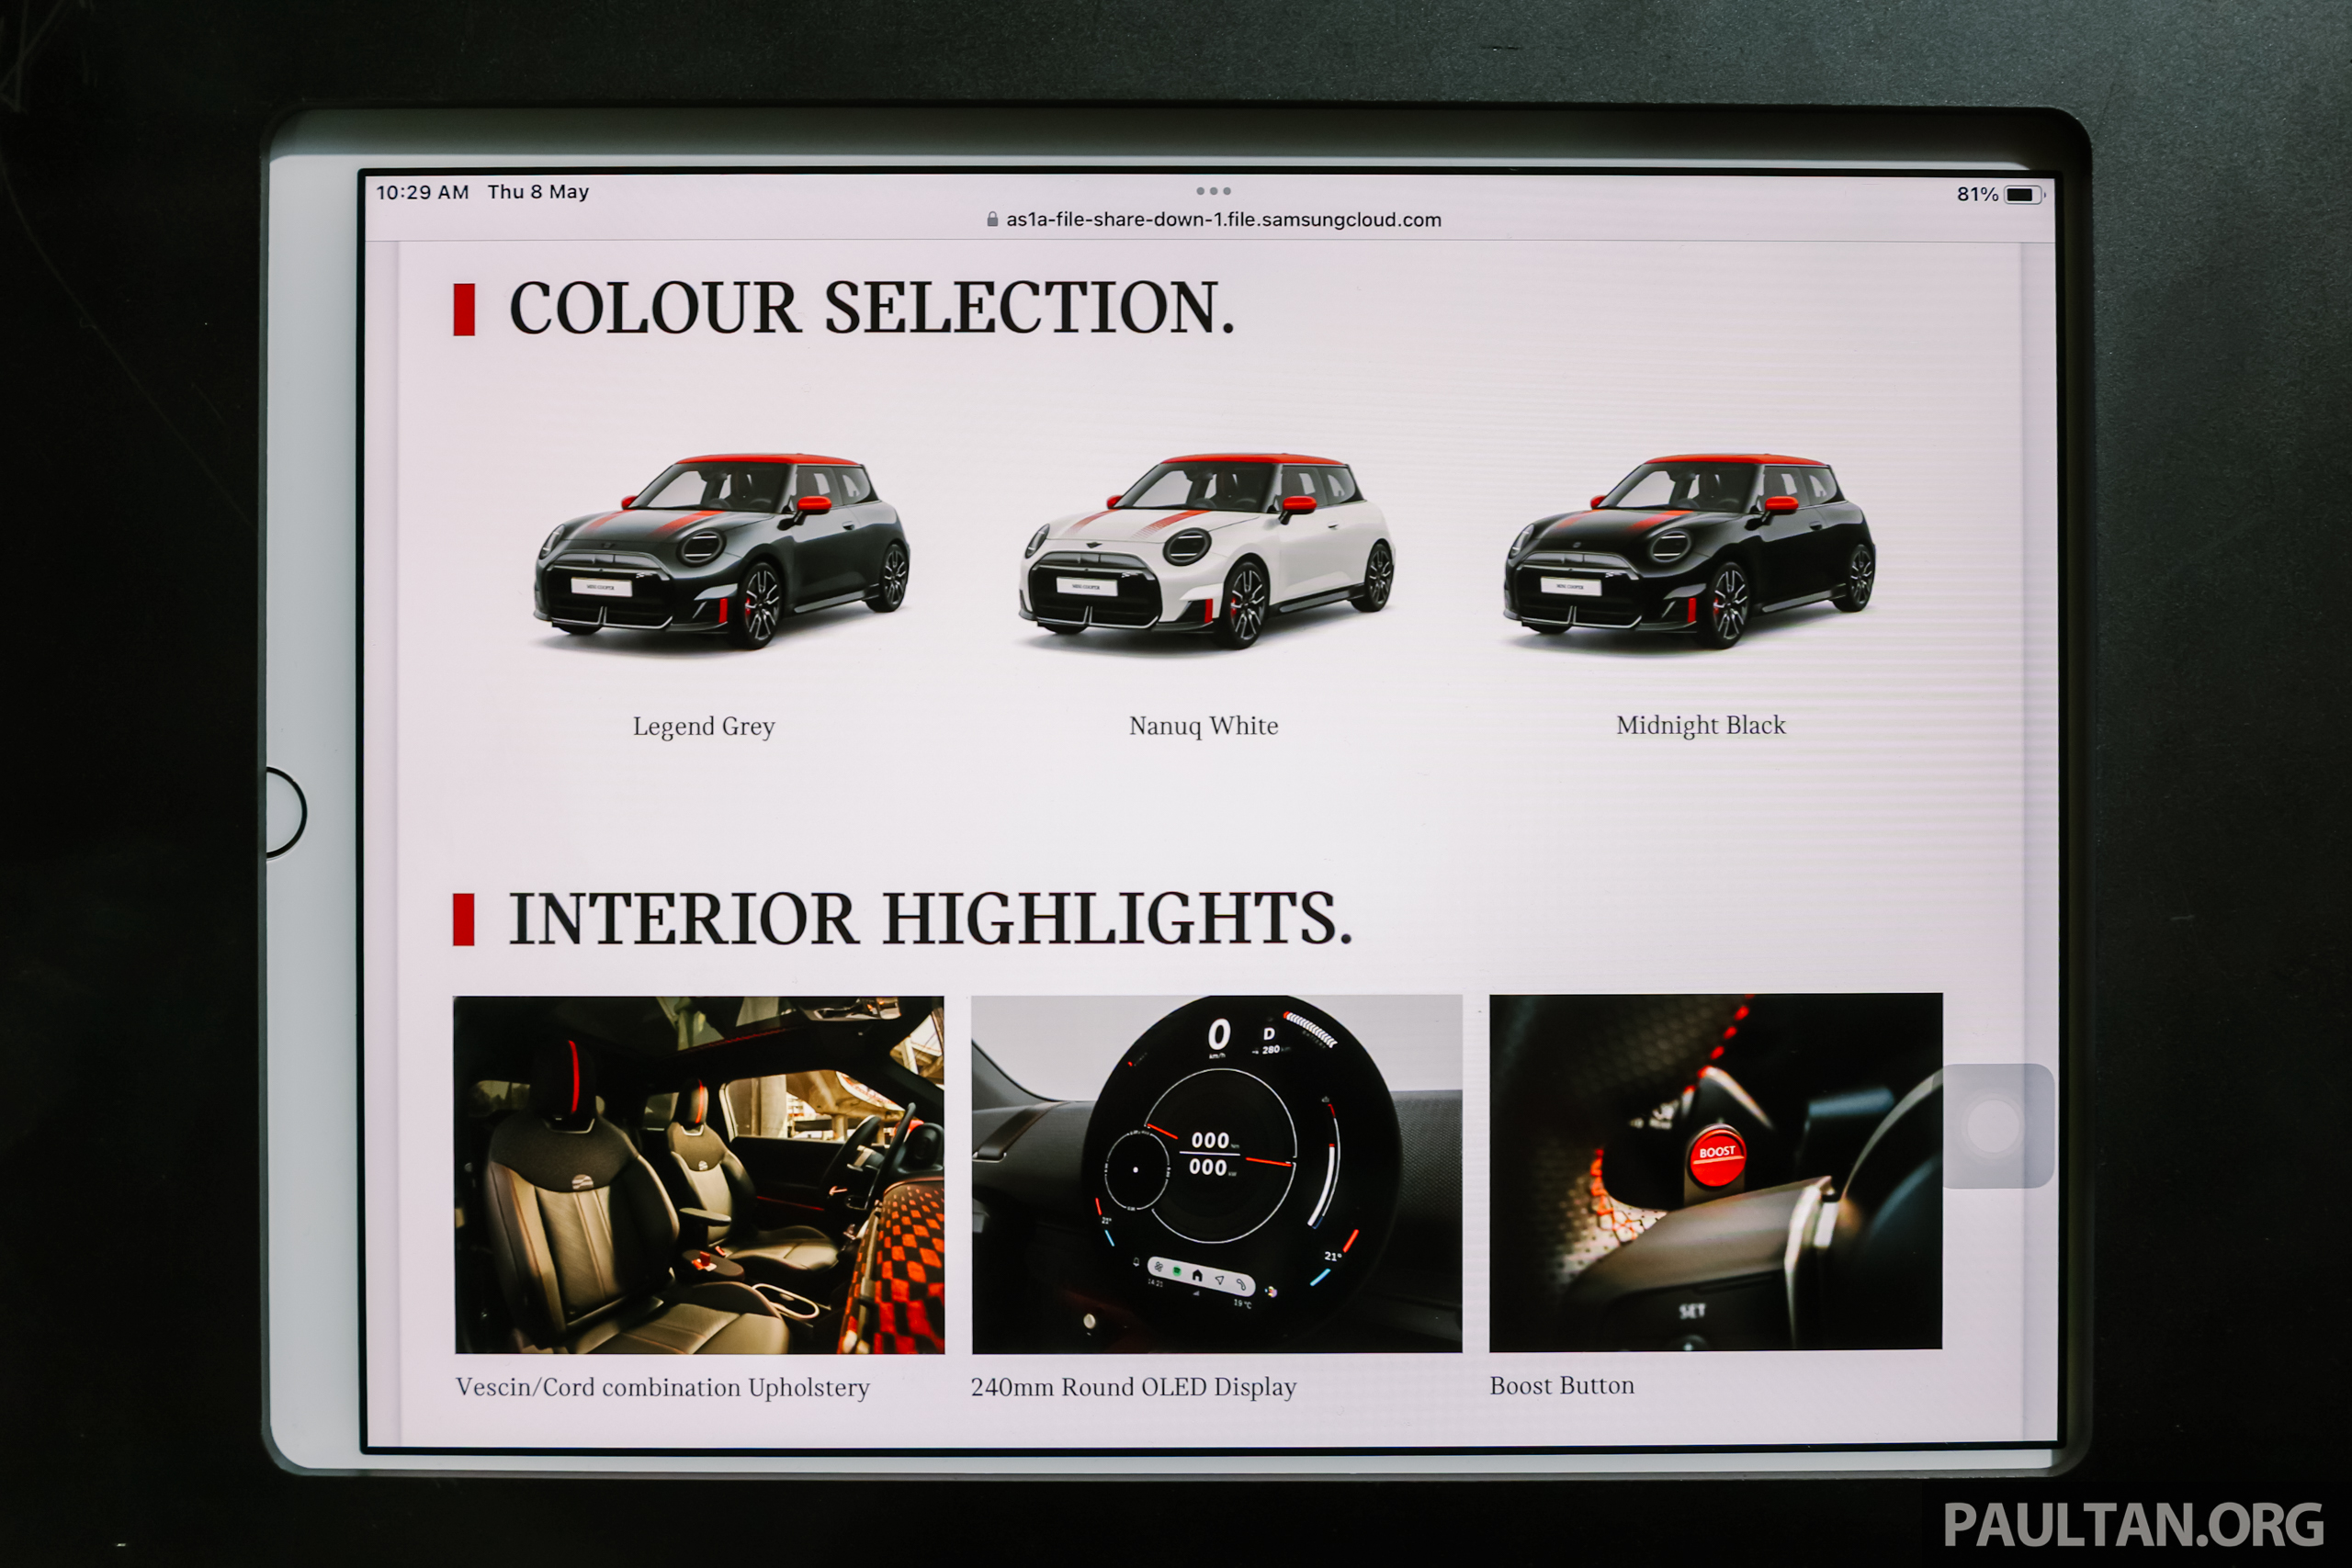This screenshot has width=2352, height=1568.
Task: Tap the 81% battery percentage
Action: (1976, 195)
